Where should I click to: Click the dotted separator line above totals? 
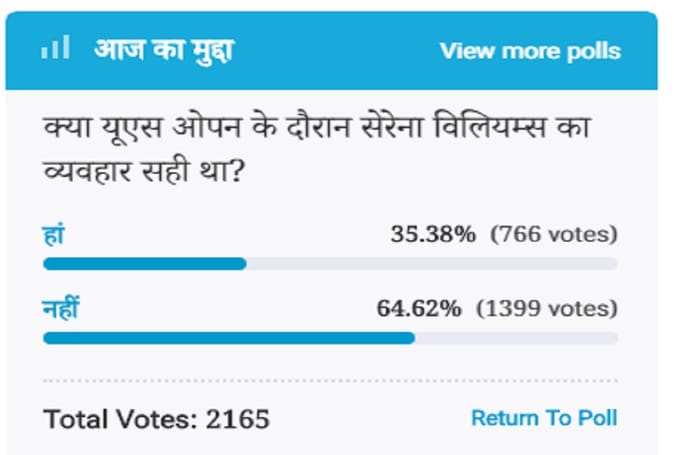coord(330,381)
